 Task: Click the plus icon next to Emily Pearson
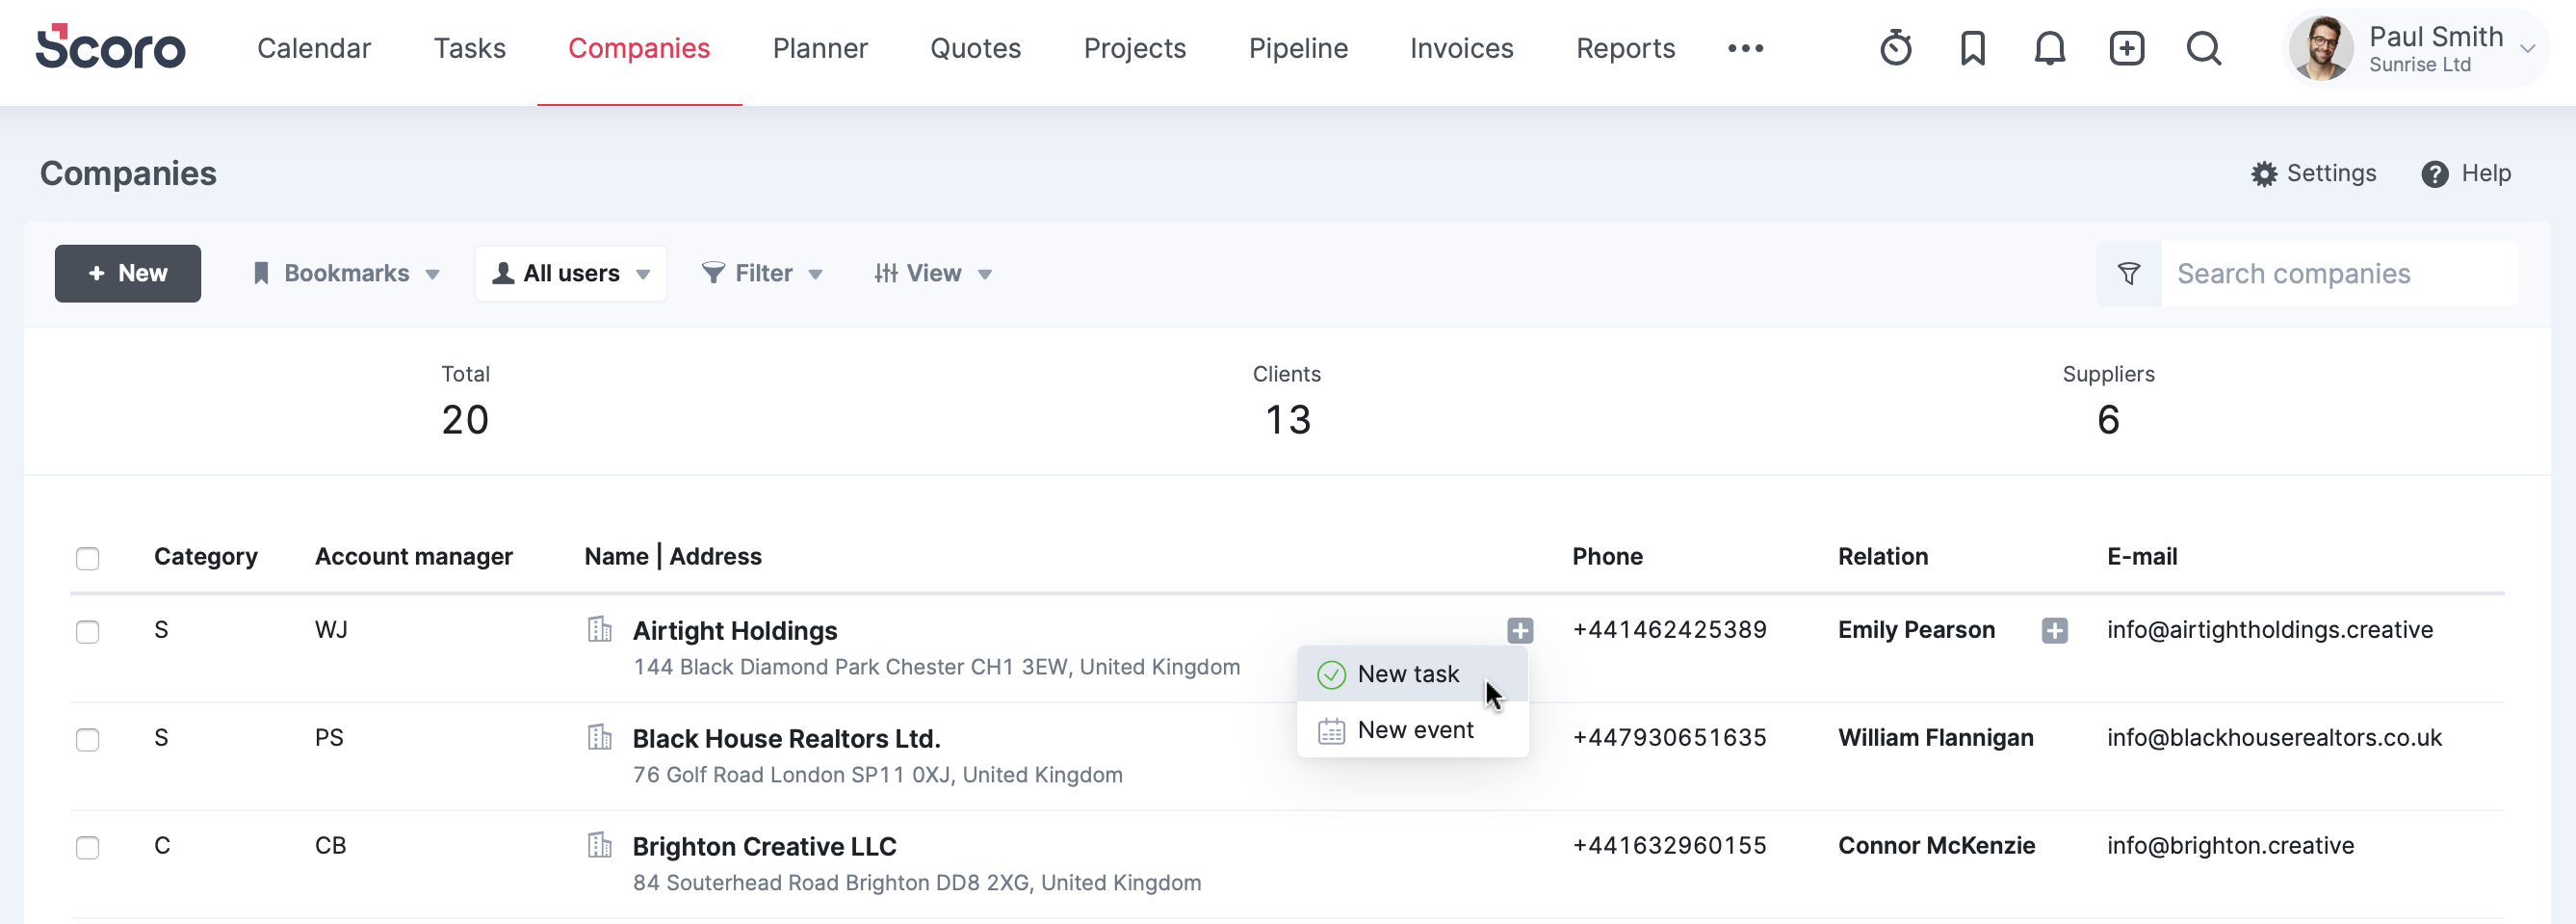(x=2054, y=630)
